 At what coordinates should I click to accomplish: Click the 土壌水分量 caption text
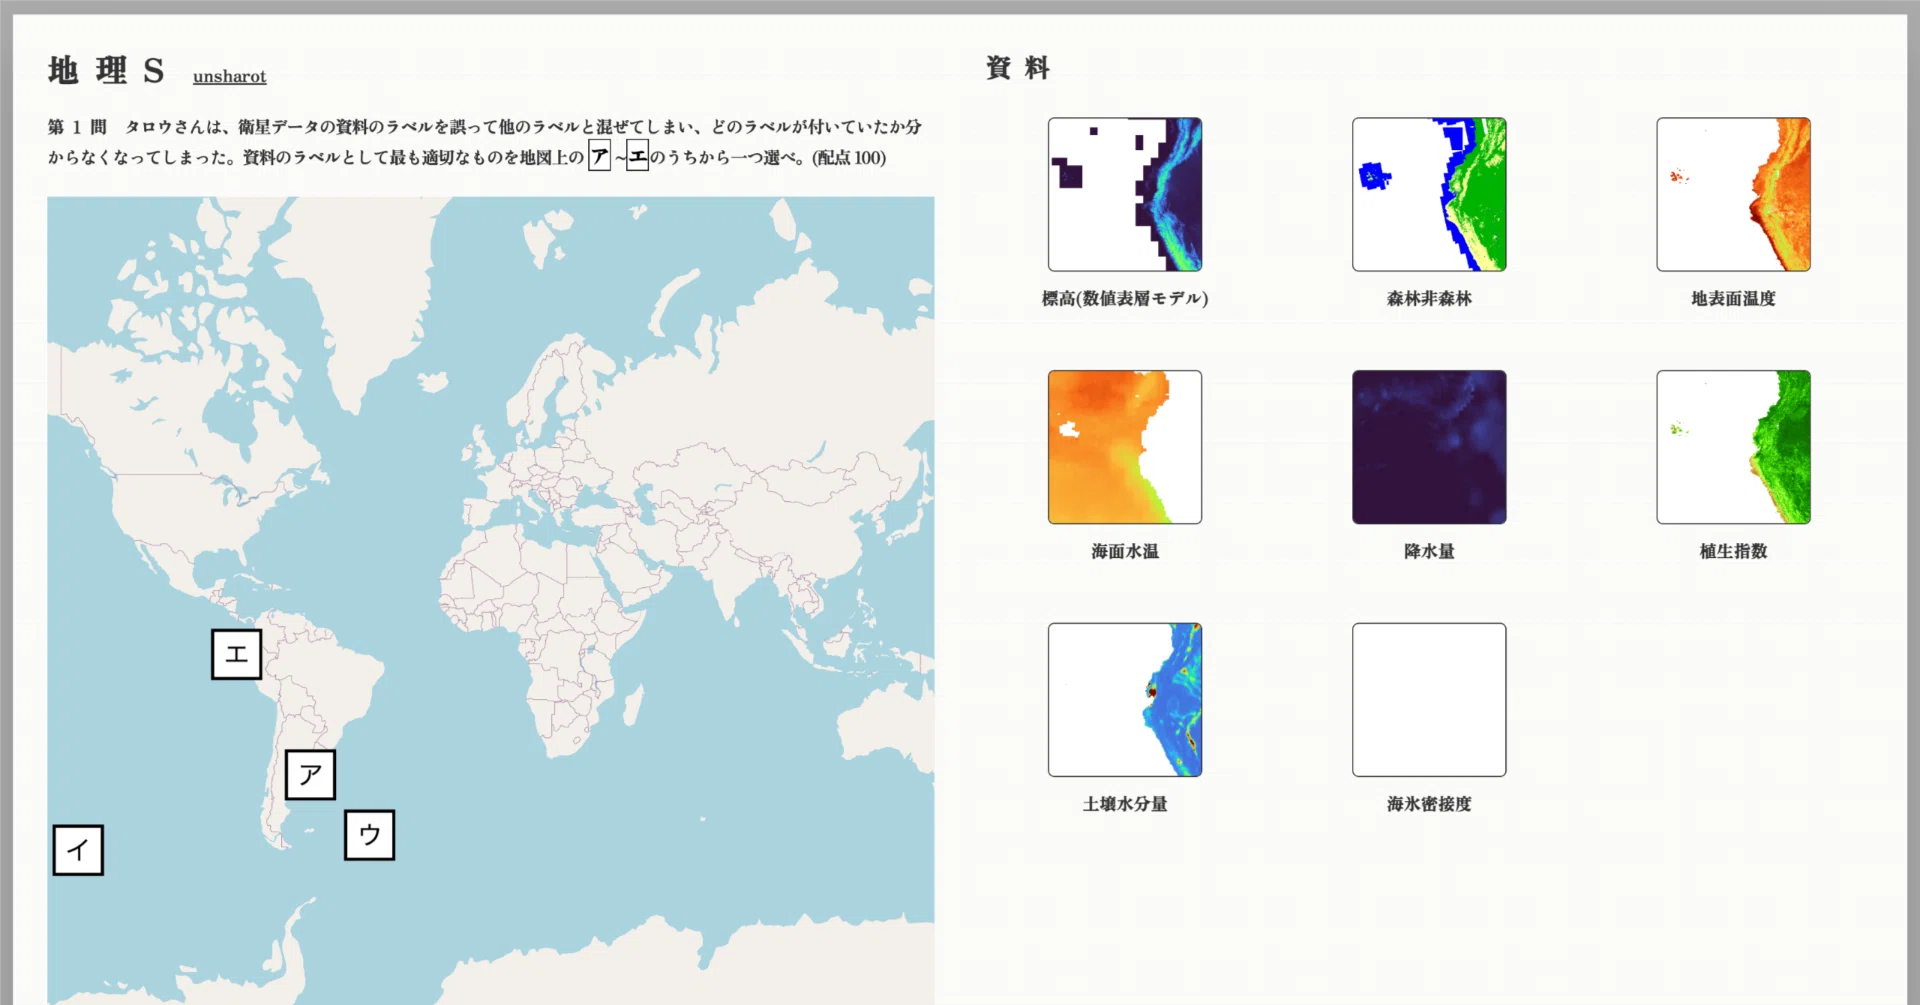click(1125, 804)
